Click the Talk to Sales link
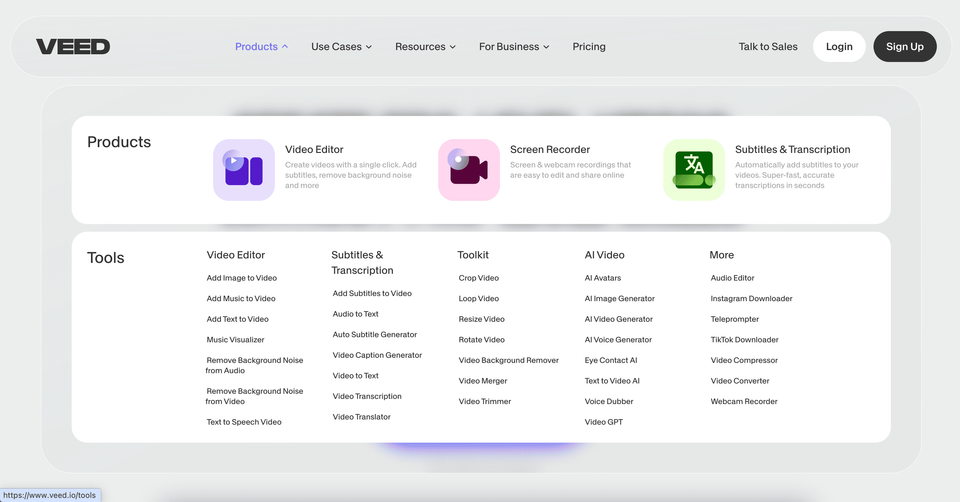 pos(768,47)
